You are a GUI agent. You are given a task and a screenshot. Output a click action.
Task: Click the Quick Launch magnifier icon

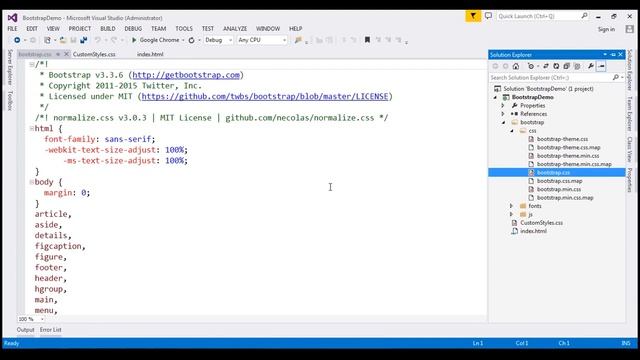[584, 16]
